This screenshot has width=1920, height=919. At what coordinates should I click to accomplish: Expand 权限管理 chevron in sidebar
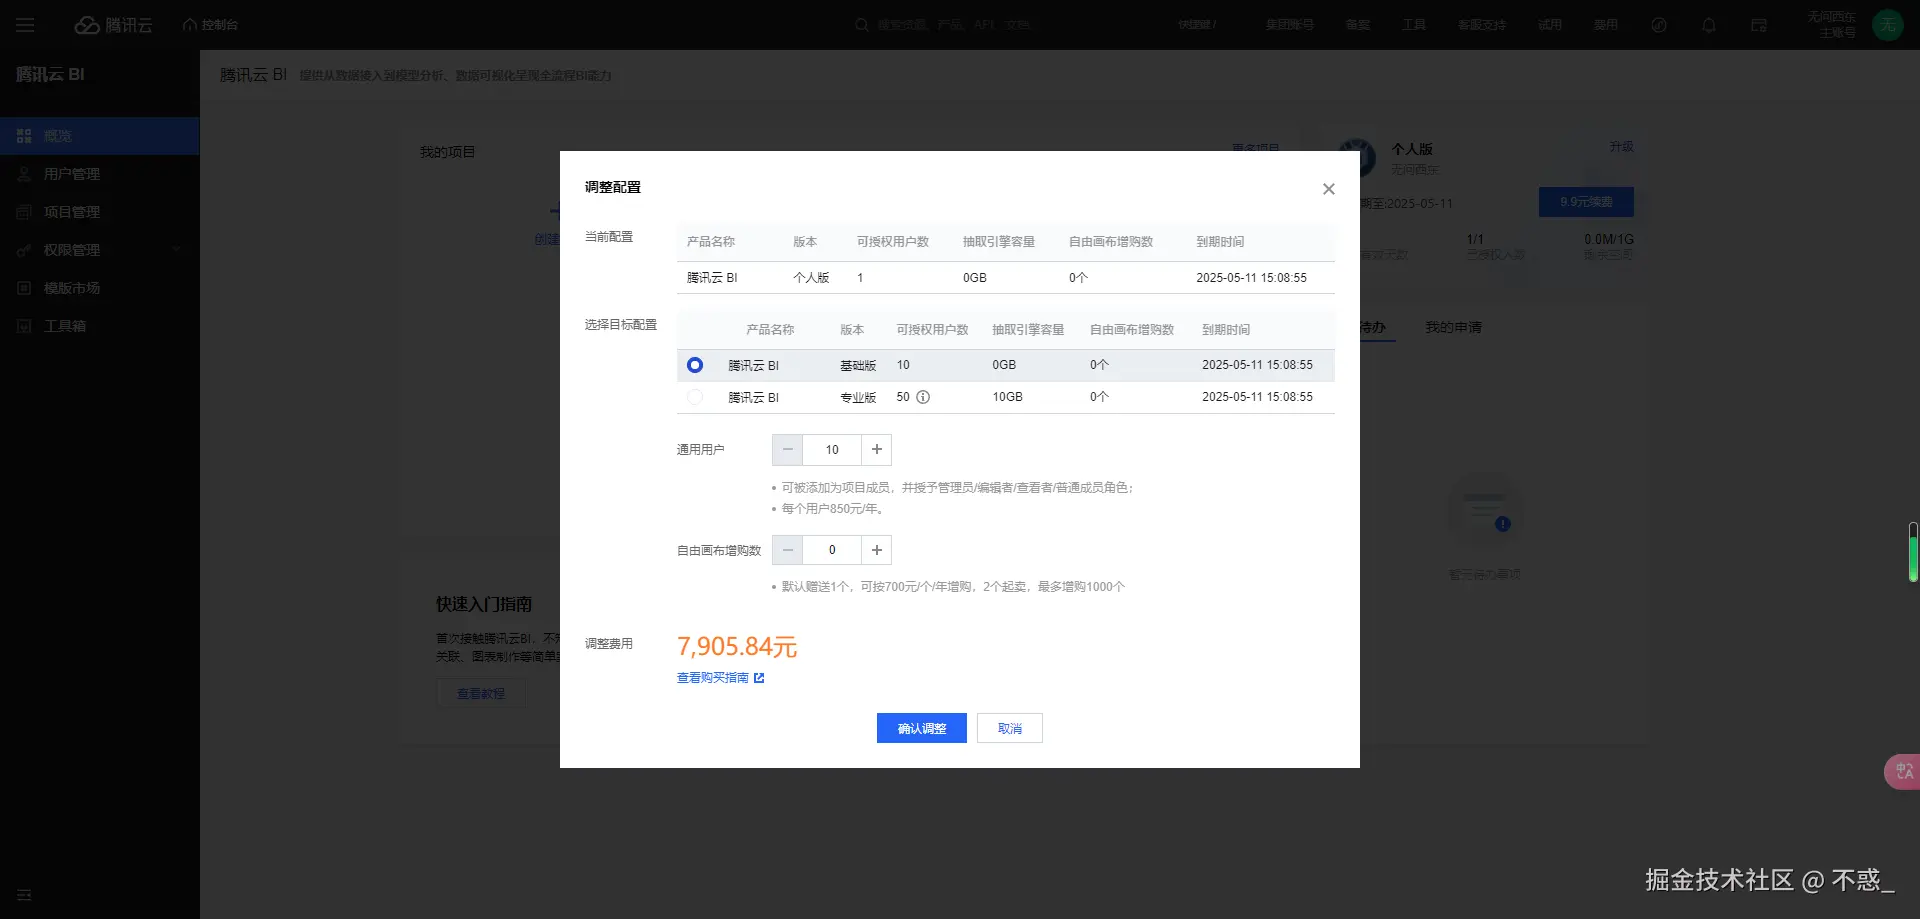tap(177, 250)
